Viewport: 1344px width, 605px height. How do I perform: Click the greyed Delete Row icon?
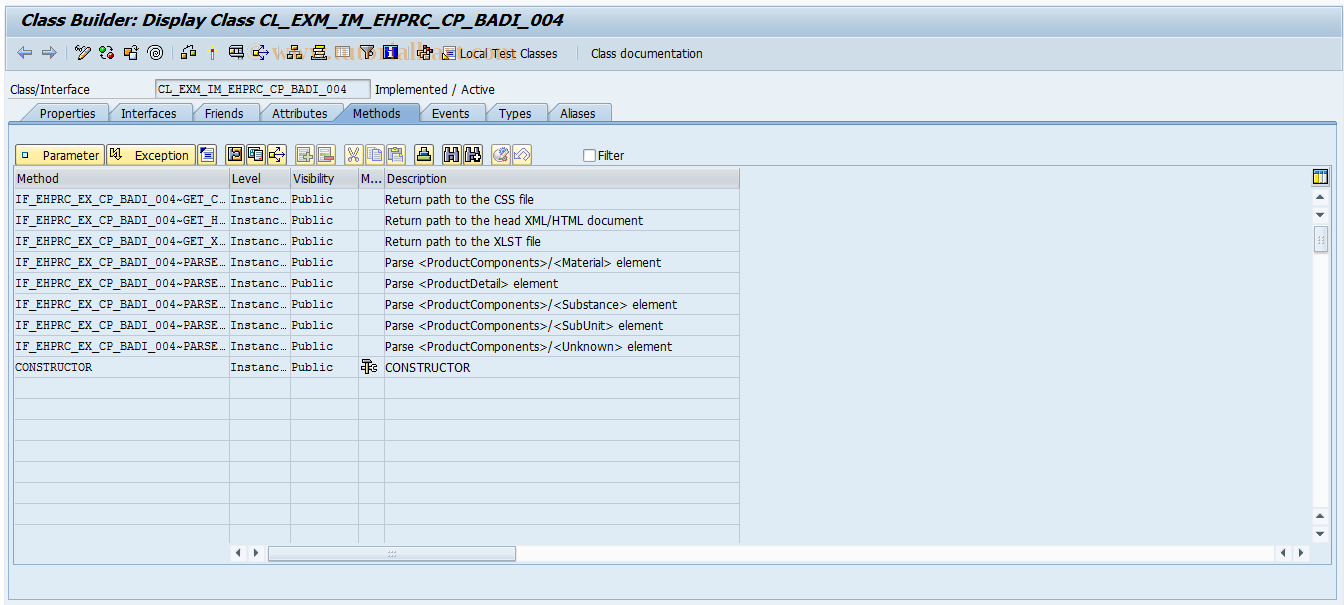tap(325, 155)
